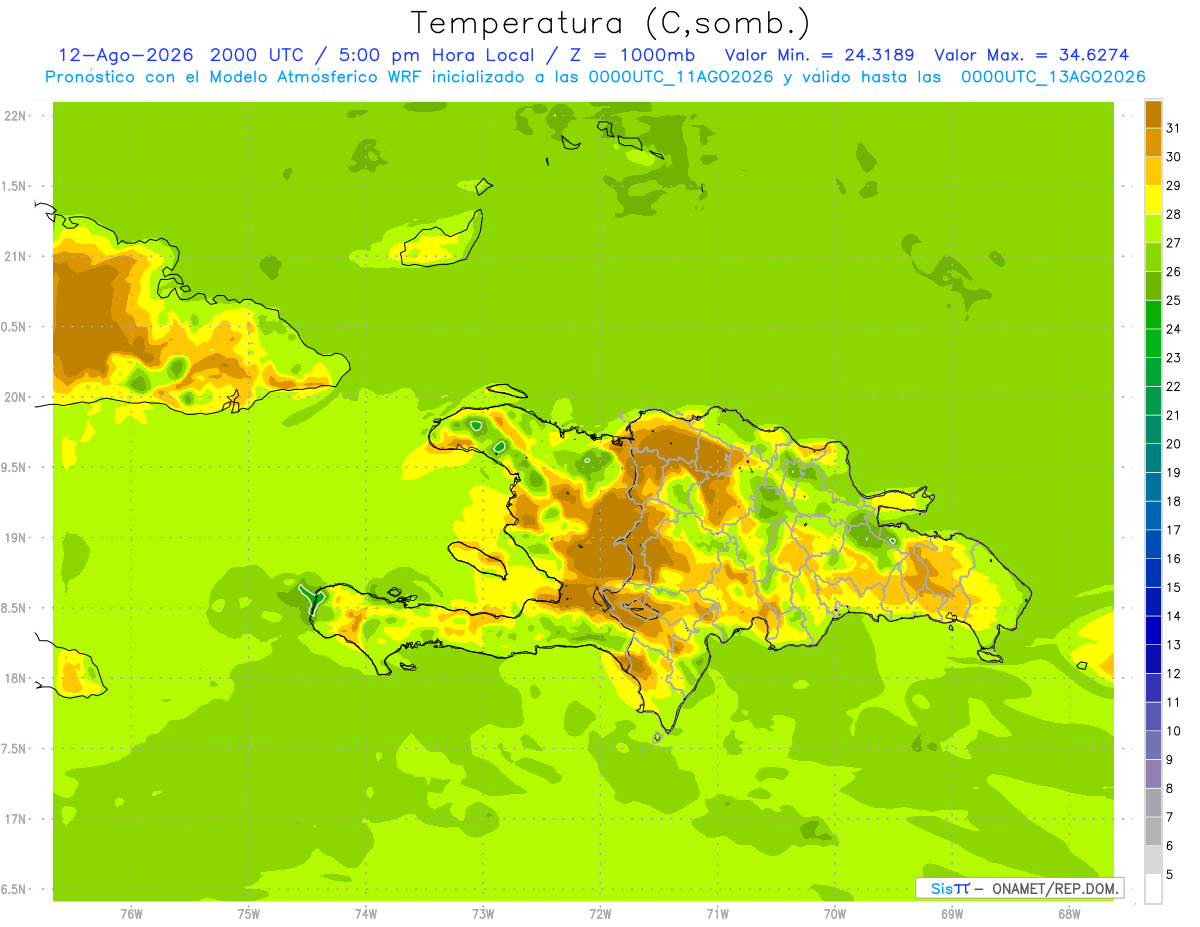Click the title 'Temperatura (C,somb.)'
Screen dimensions: 1200x927
[x=611, y=22]
